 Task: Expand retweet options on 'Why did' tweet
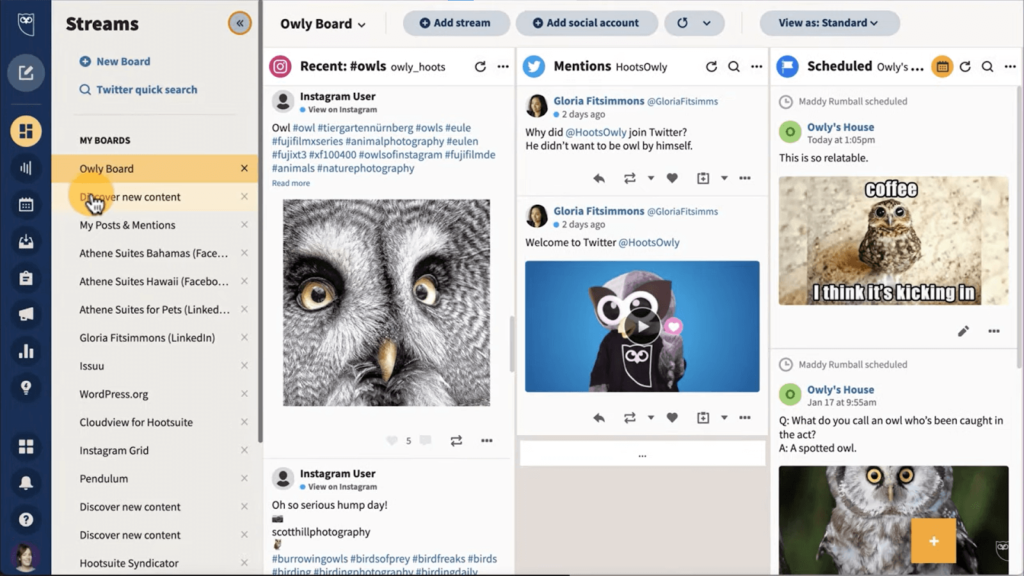650,178
